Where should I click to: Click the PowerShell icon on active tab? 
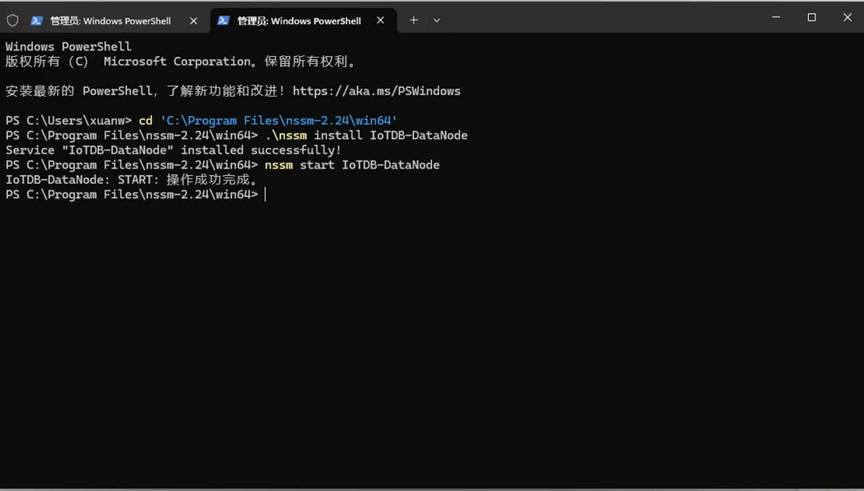tap(223, 20)
